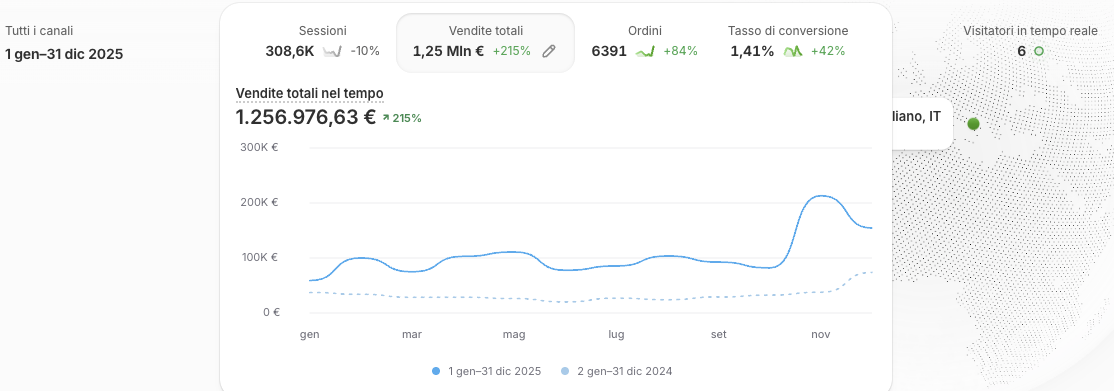Select the Vendite totali metric tab
Image resolution: width=1114 pixels, height=391 pixels.
[x=485, y=43]
